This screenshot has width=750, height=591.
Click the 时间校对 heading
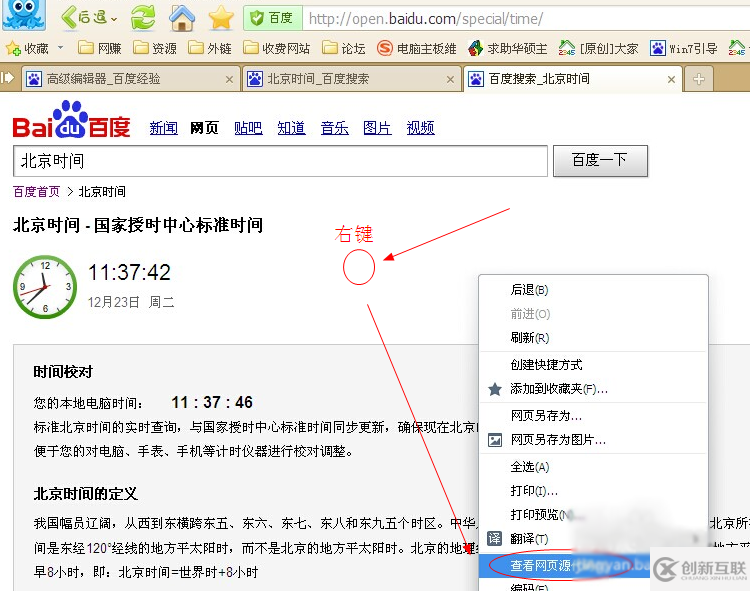[x=63, y=372]
